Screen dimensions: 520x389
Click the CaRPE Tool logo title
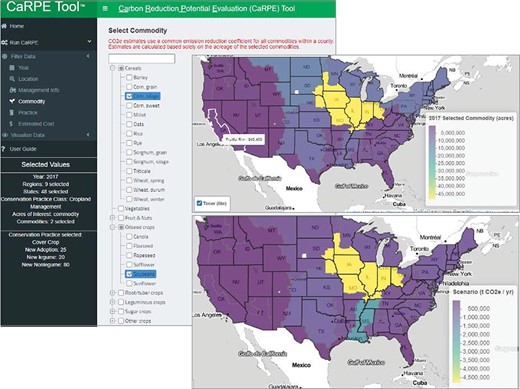45,7
